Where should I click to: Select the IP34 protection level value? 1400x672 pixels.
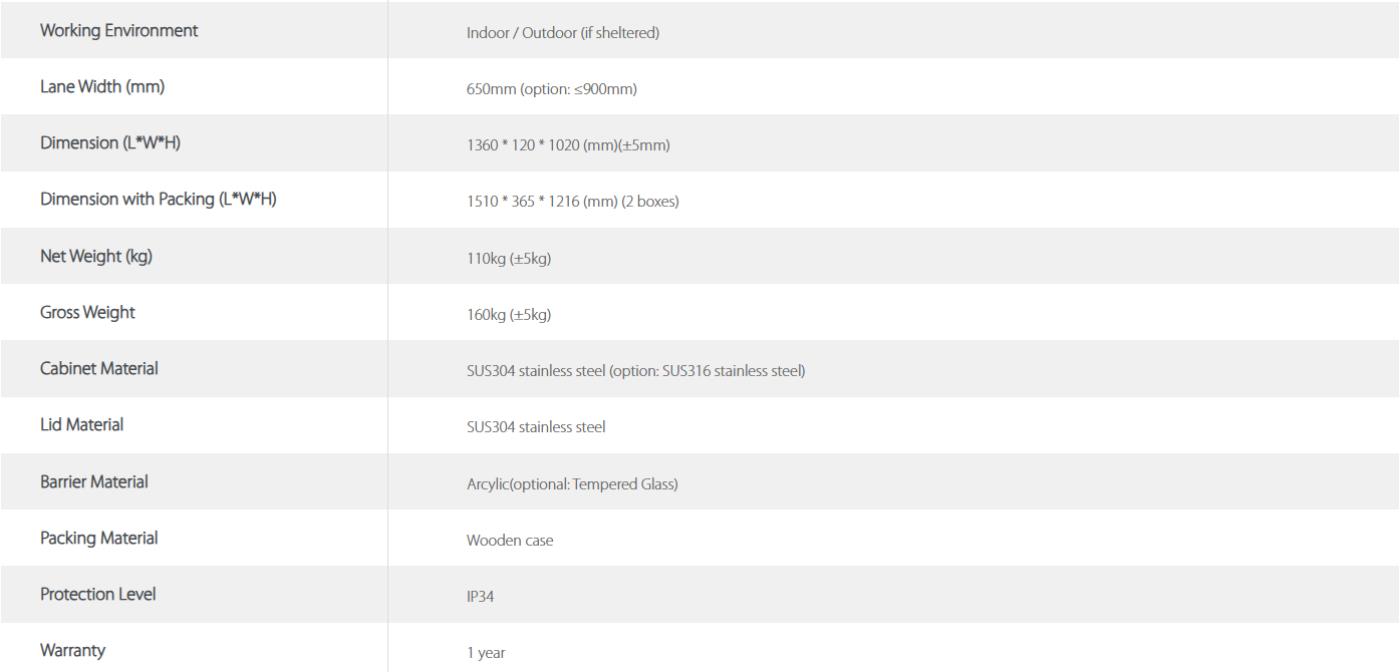tap(480, 597)
